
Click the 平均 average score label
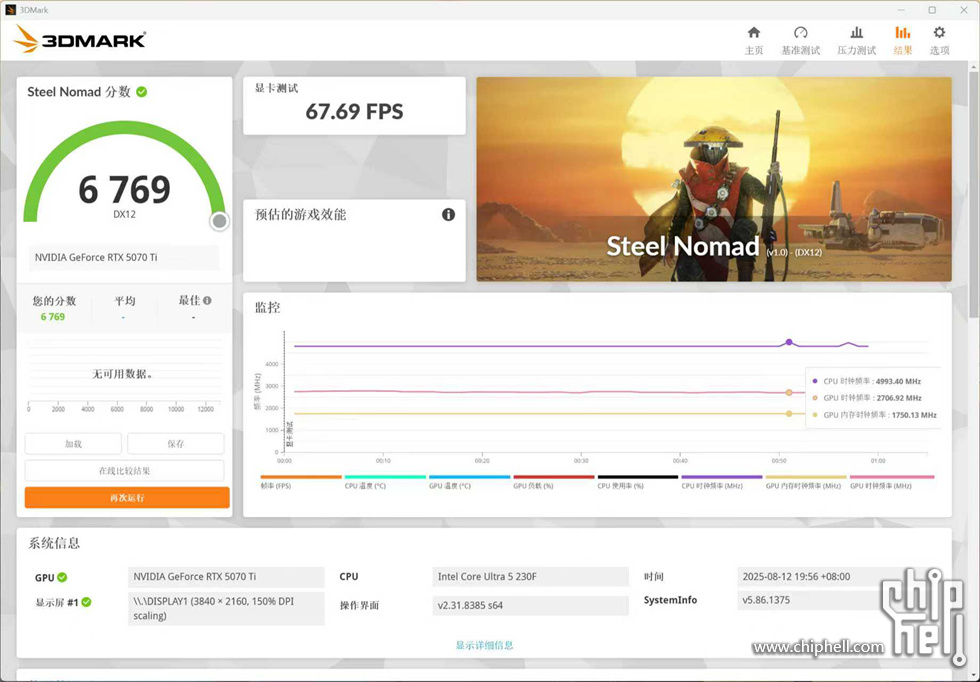[x=124, y=301]
